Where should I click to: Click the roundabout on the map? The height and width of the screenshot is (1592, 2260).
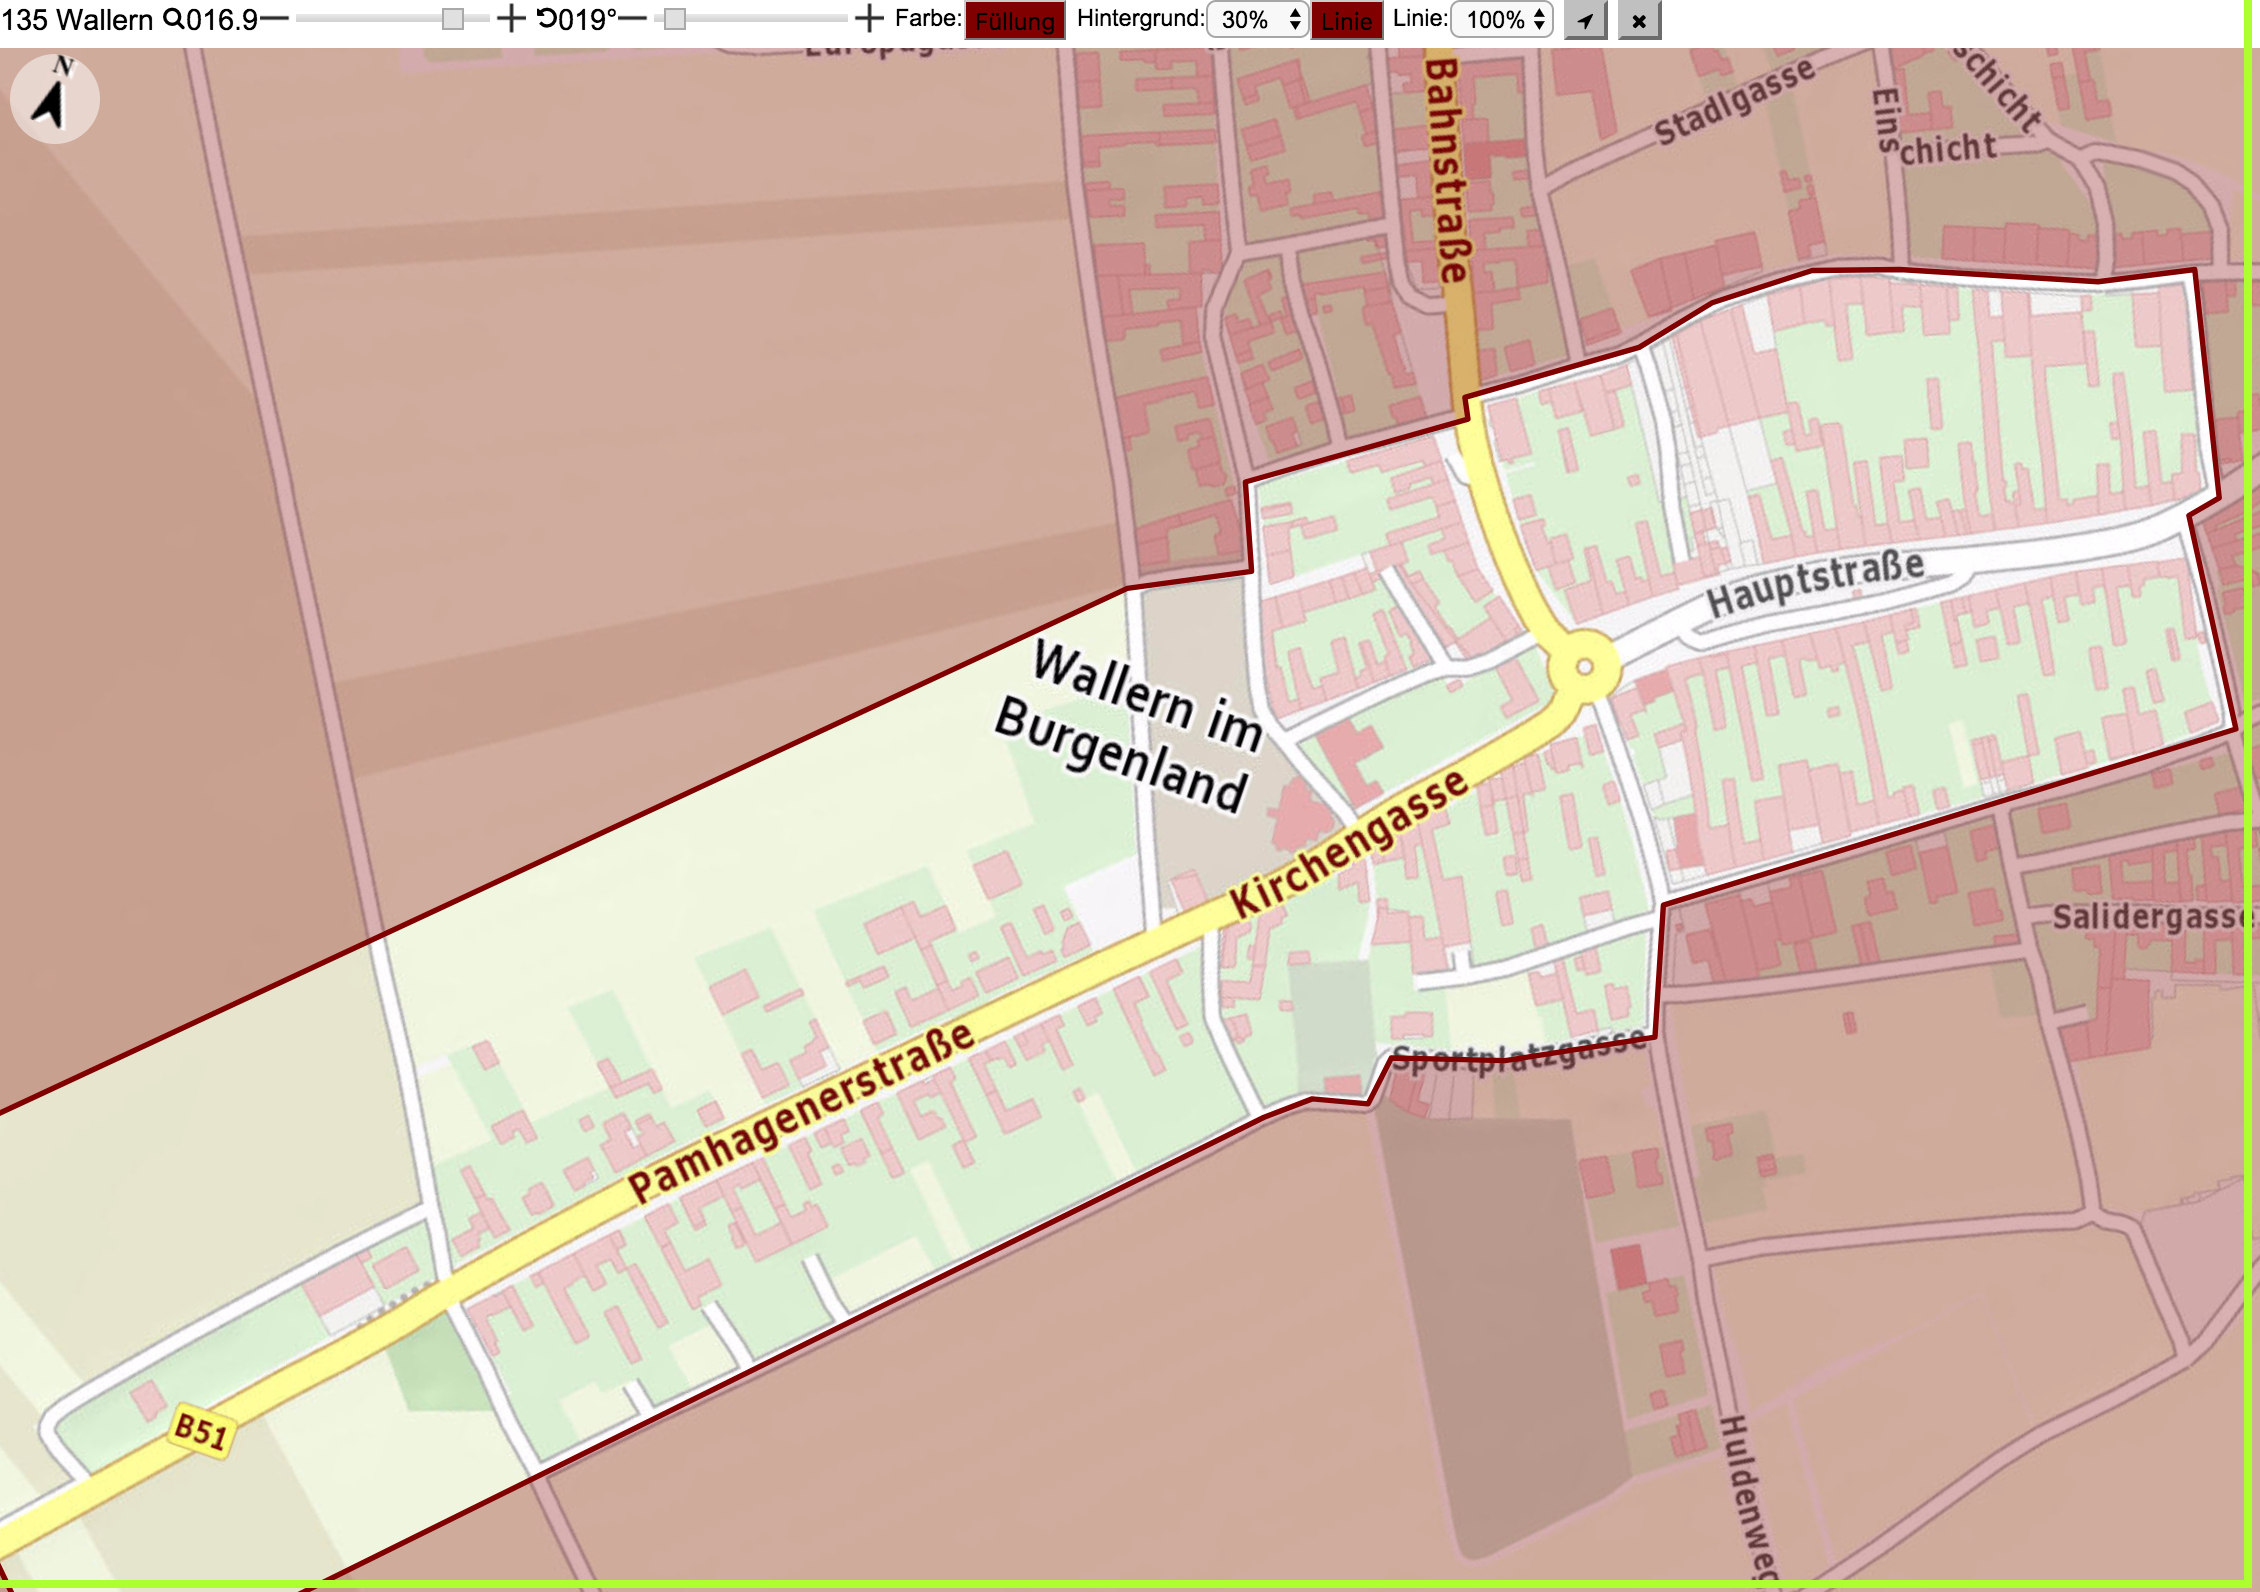1585,667
